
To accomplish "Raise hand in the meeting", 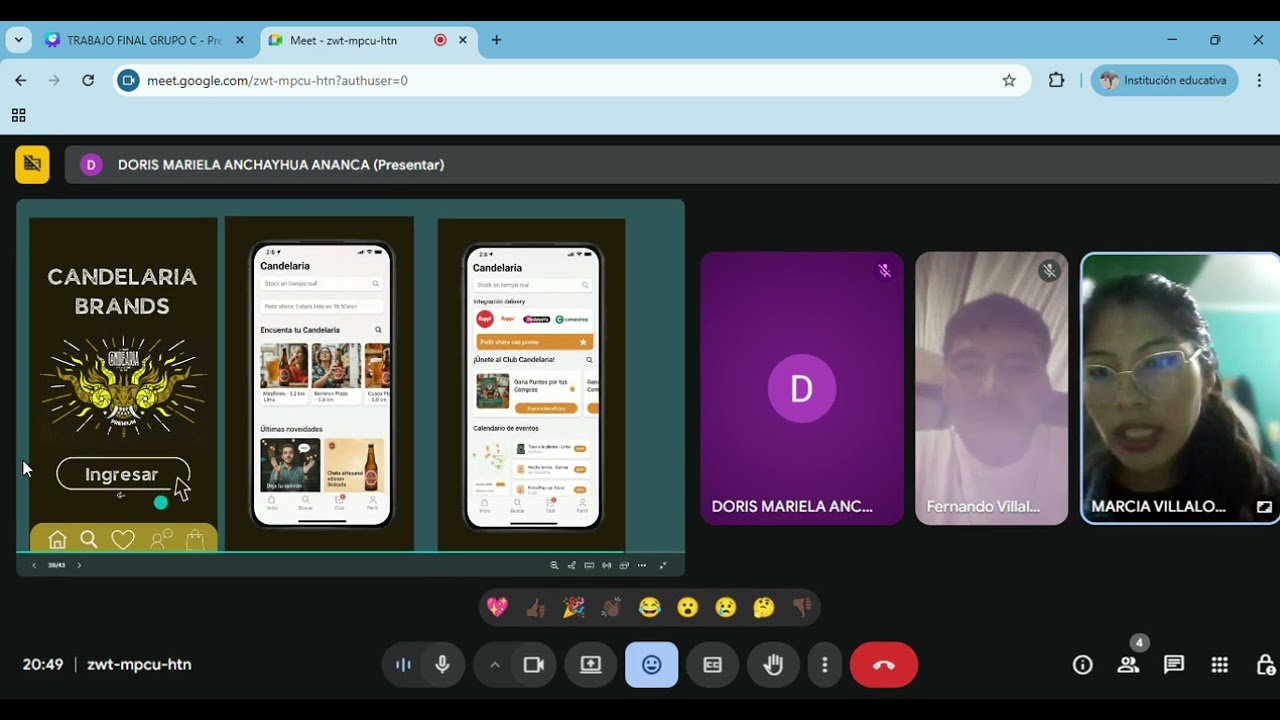I will click(773, 665).
